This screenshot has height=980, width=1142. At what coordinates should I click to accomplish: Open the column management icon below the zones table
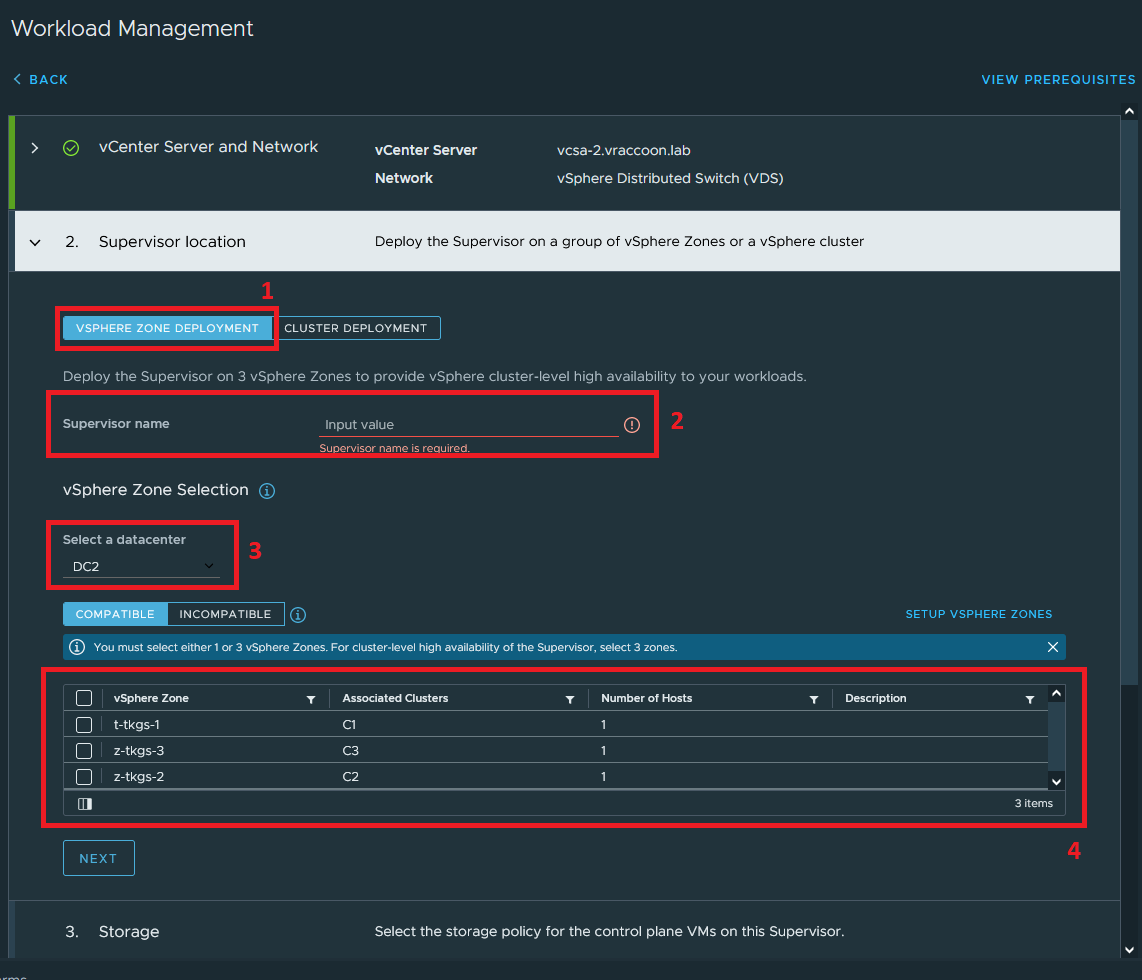pyautogui.click(x=84, y=803)
